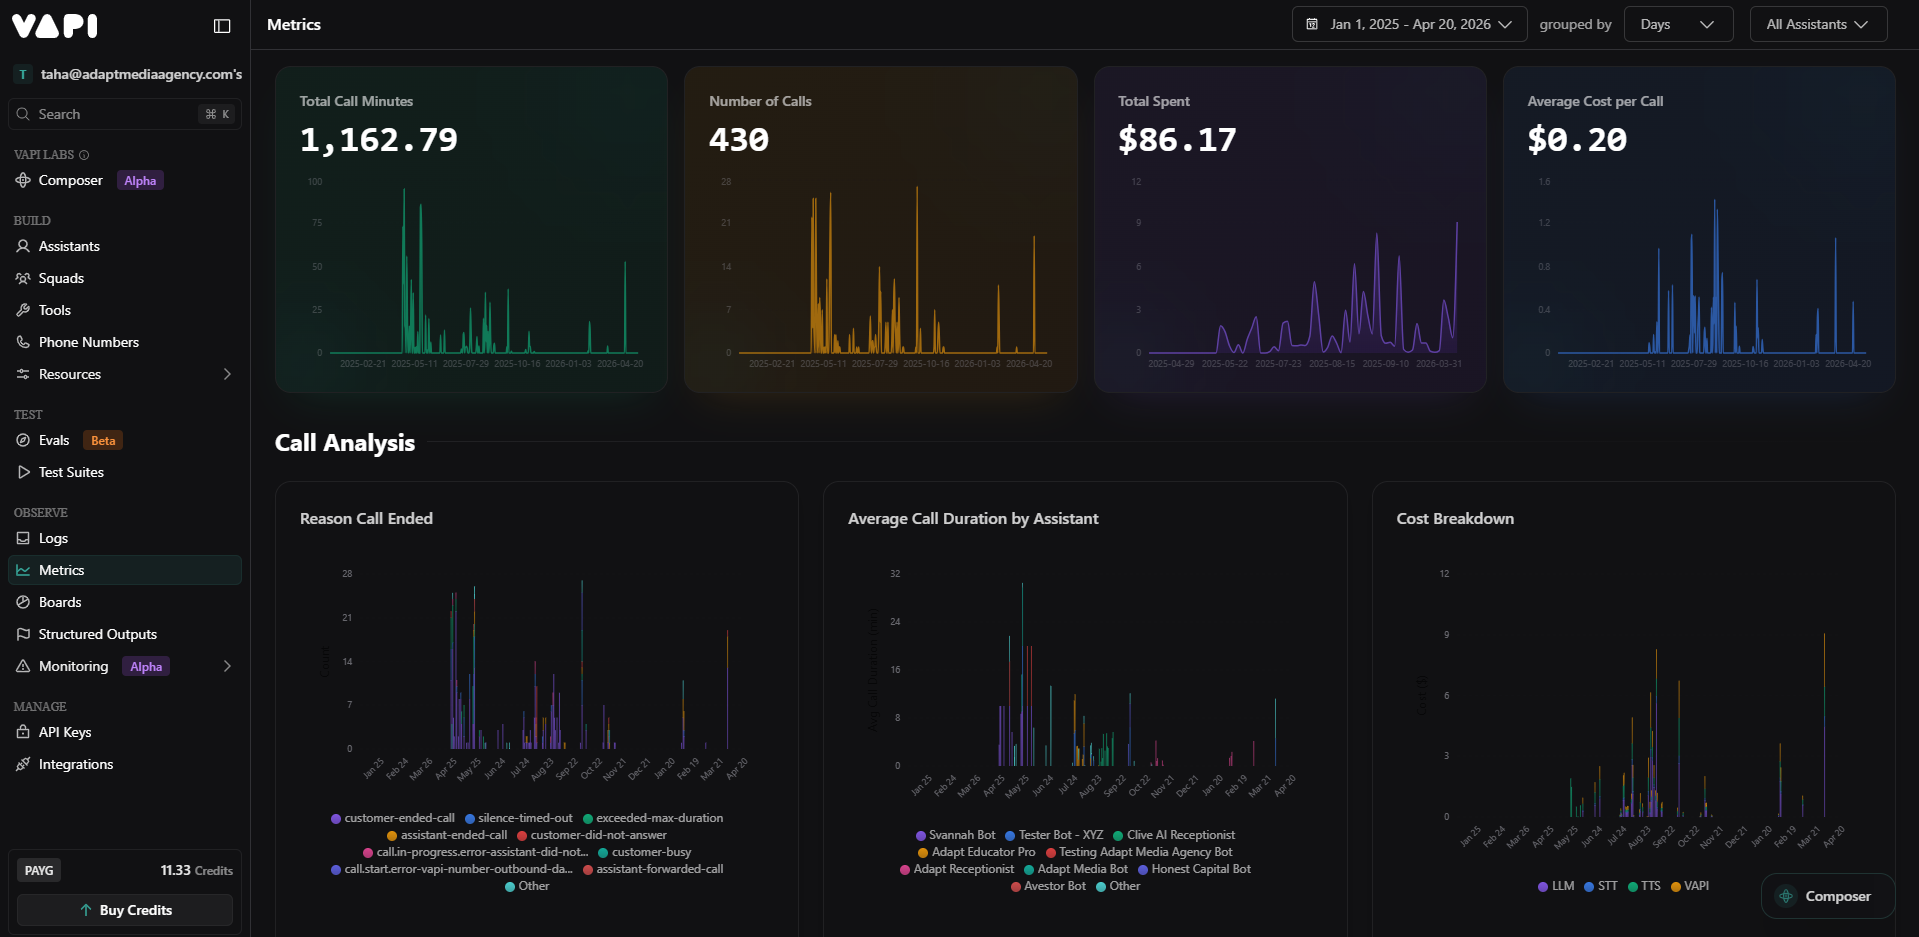1919x937 pixels.
Task: Click the PAYG plan badge
Action: click(39, 870)
